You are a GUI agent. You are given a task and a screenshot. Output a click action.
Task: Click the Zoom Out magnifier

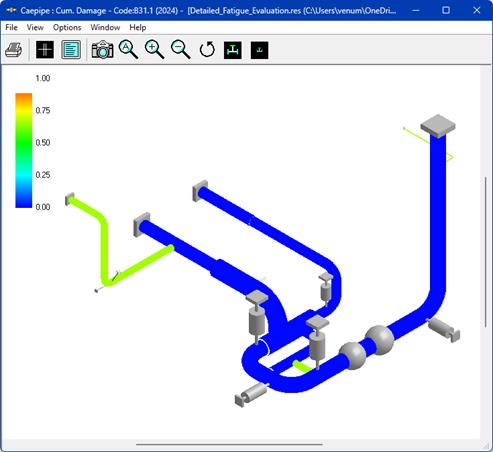[x=181, y=50]
